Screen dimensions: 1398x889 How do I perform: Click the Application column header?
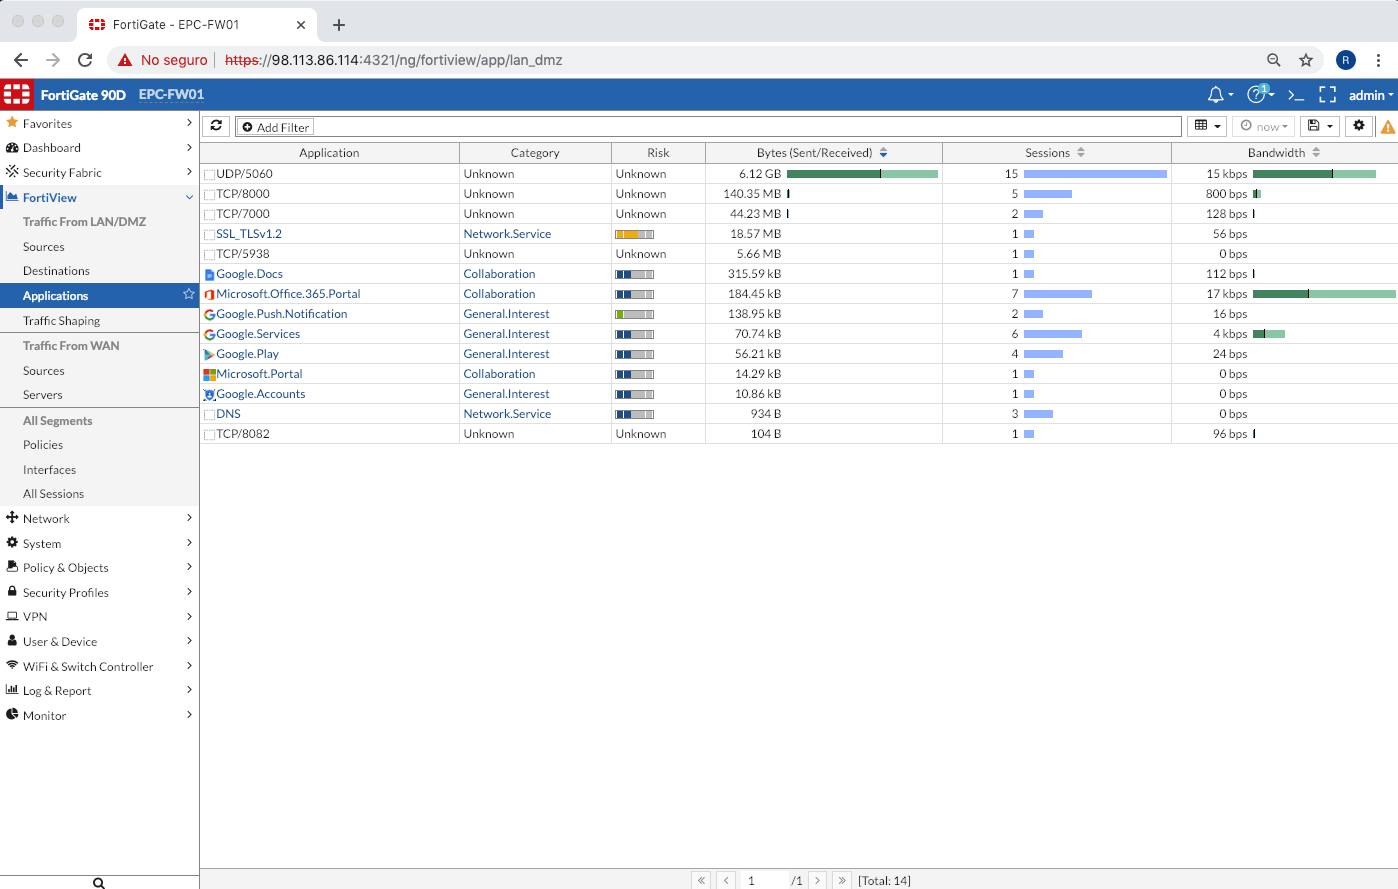click(329, 153)
